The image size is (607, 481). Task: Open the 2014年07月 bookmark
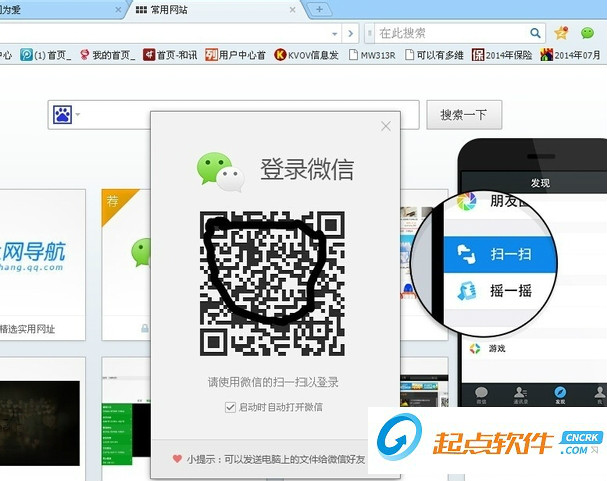click(570, 55)
